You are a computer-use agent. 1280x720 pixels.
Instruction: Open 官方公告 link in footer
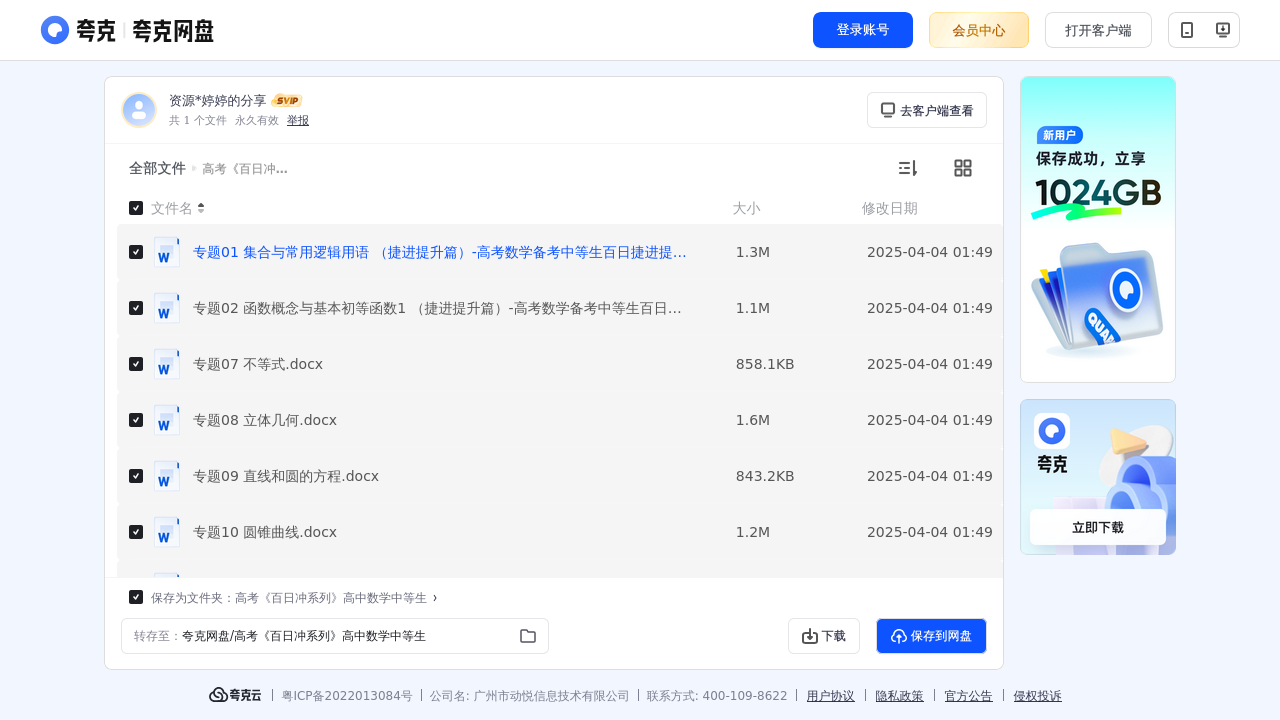pyautogui.click(x=969, y=696)
